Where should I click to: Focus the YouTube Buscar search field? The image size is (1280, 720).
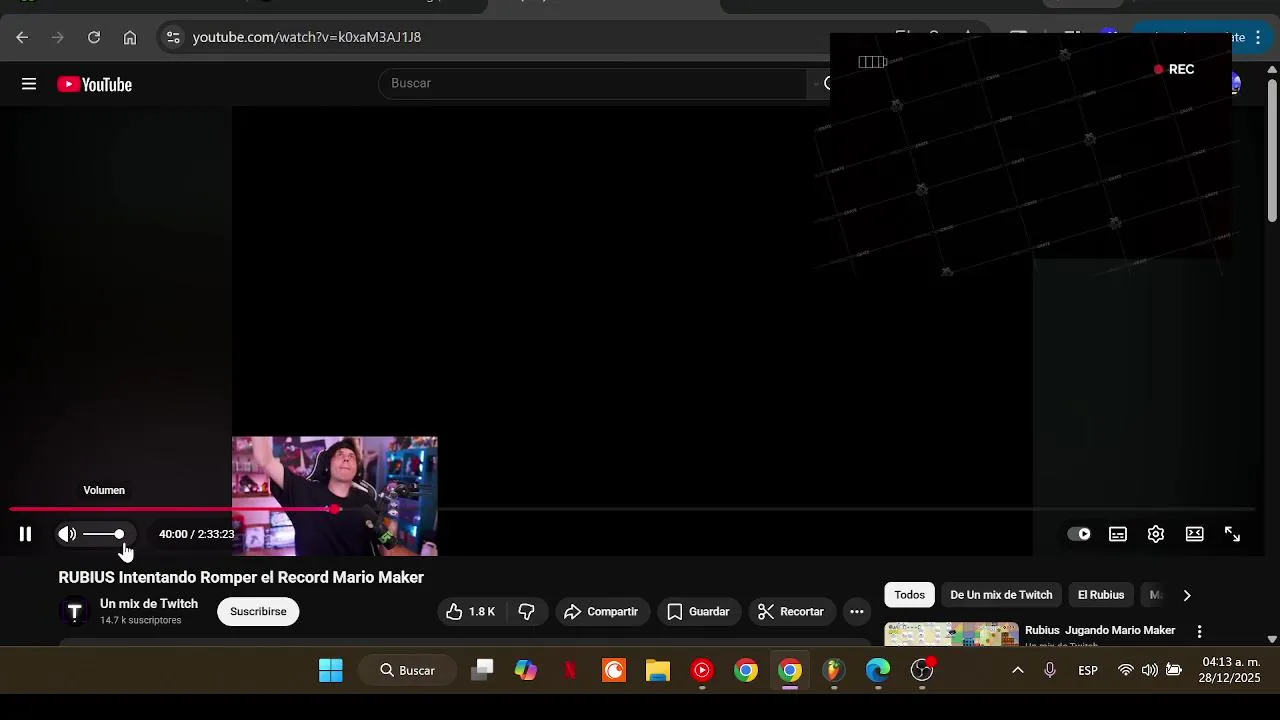click(592, 83)
